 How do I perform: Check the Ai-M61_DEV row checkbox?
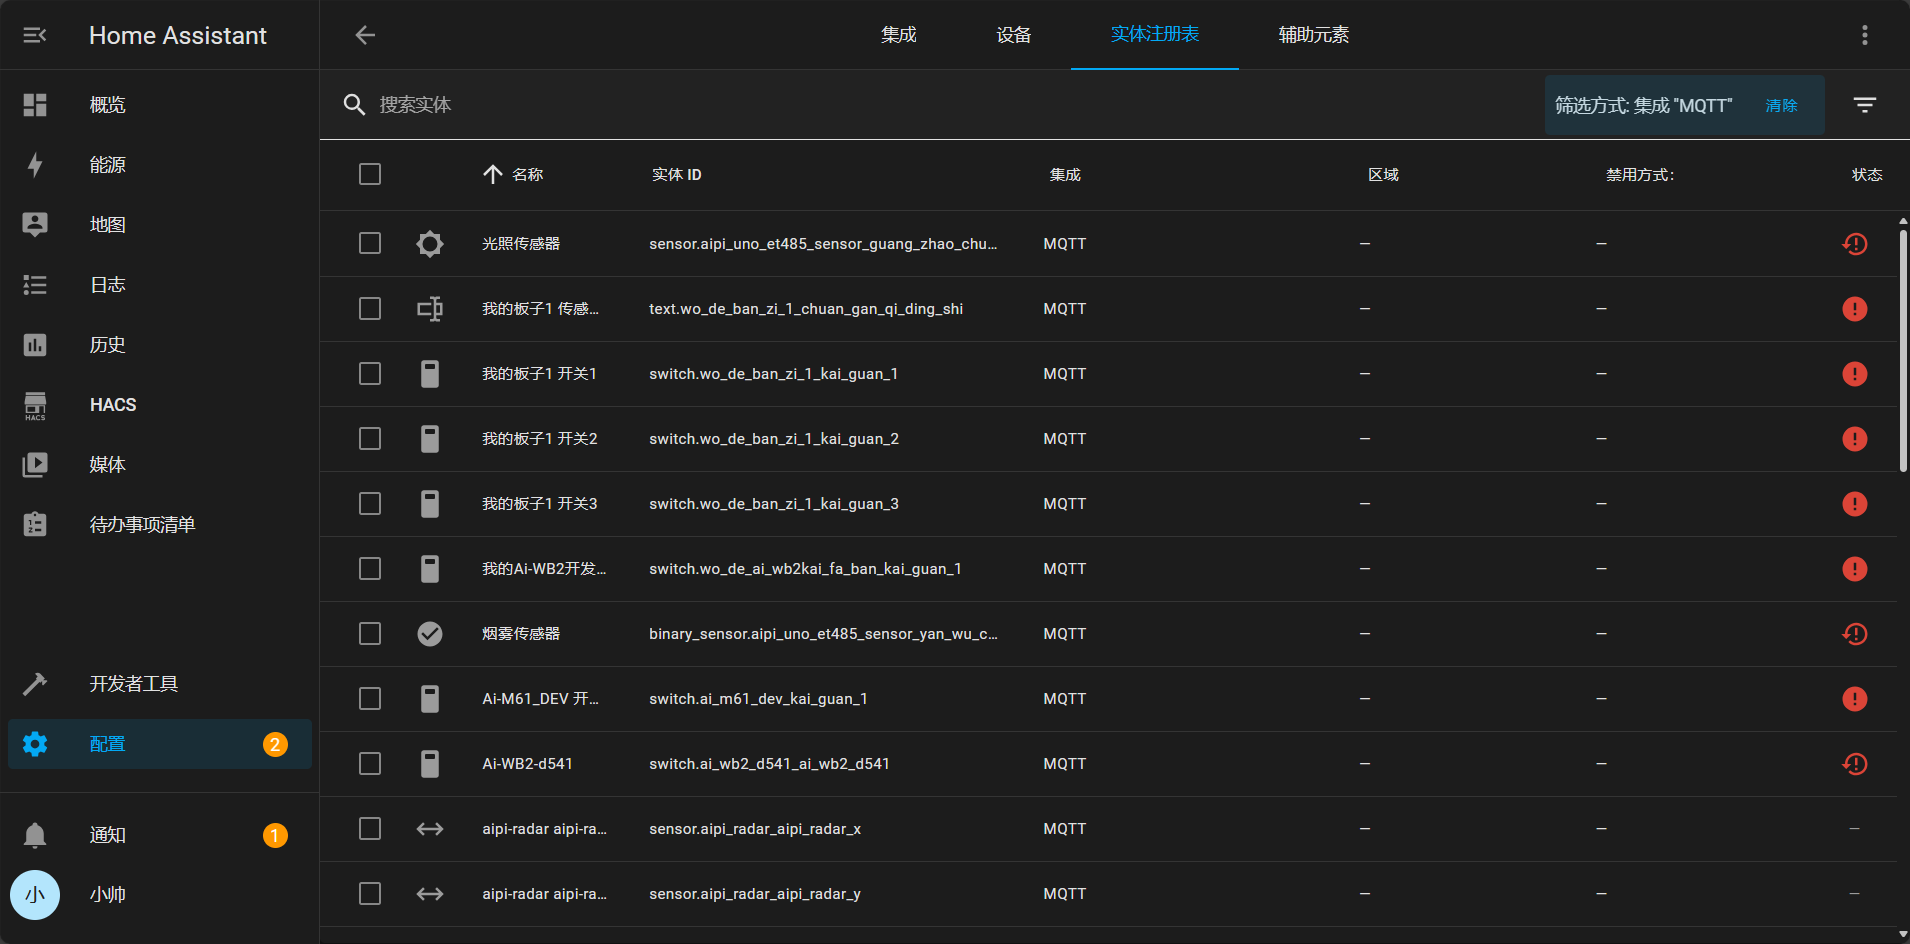pos(370,699)
